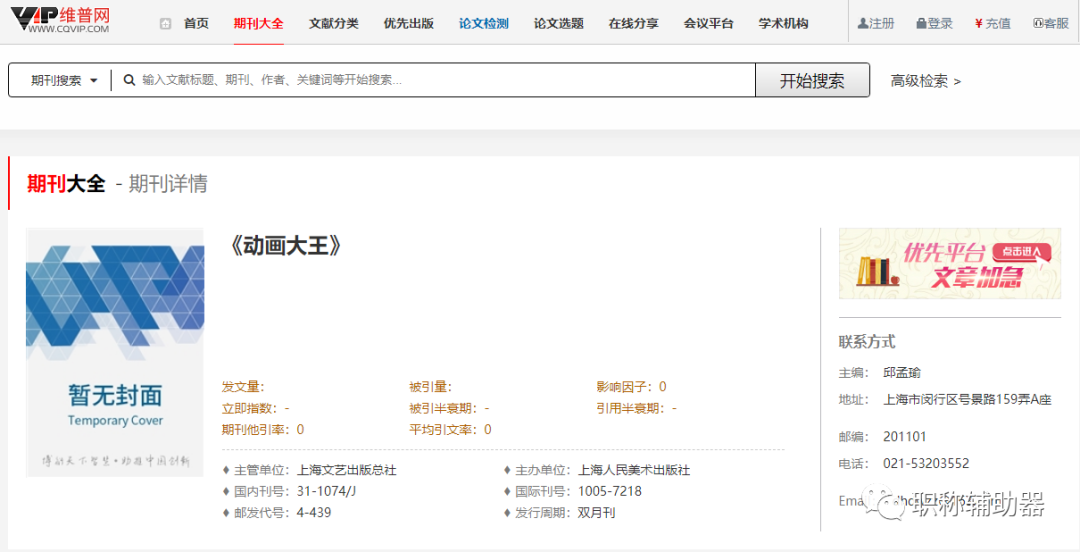Go to 会议平台 page
Image resolution: width=1080 pixels, height=552 pixels.
point(709,23)
